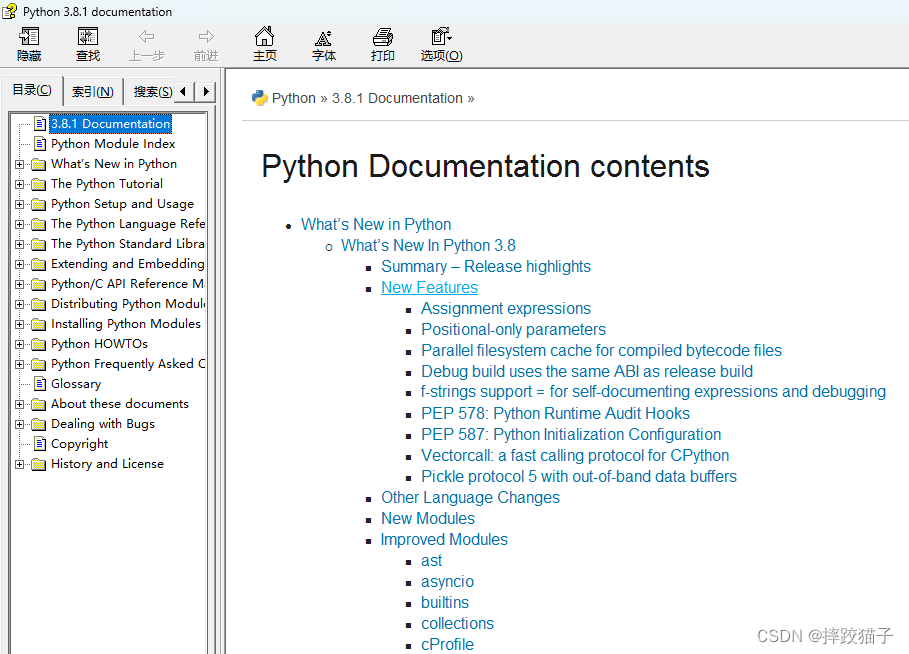Select Copyright in contents tree
Screen dimensions: 909x654
(x=79, y=444)
